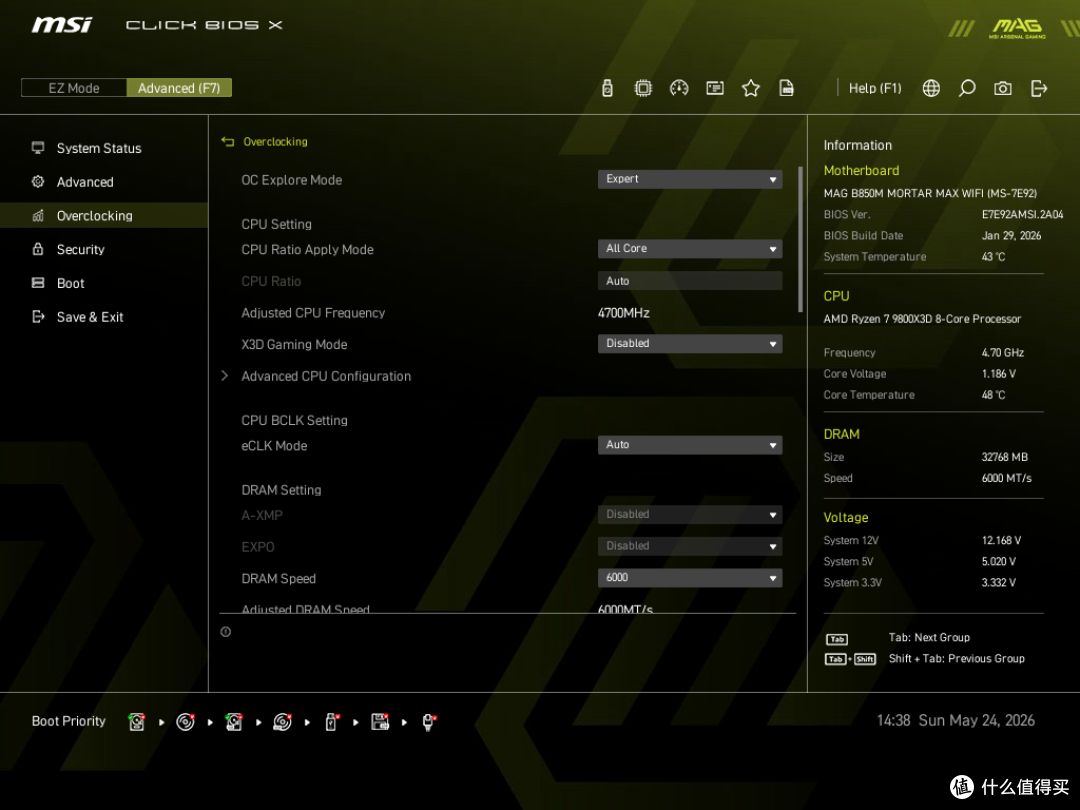
Task: Select first hard disk icon in Boot Priority
Action: (x=136, y=722)
